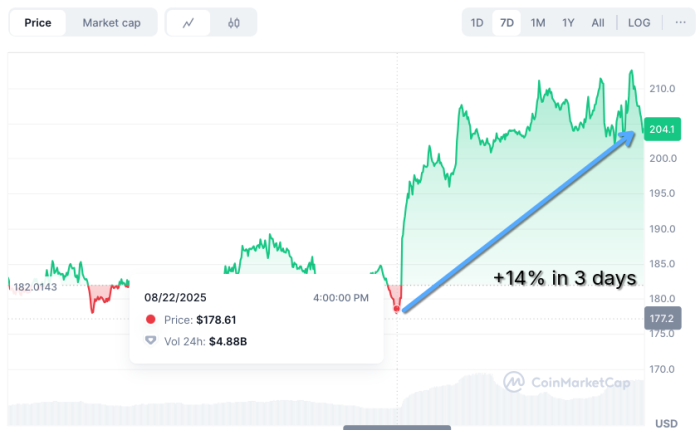Viewport: 700px width, 430px height.
Task: Click the red price dot in tooltip
Action: pos(151,320)
